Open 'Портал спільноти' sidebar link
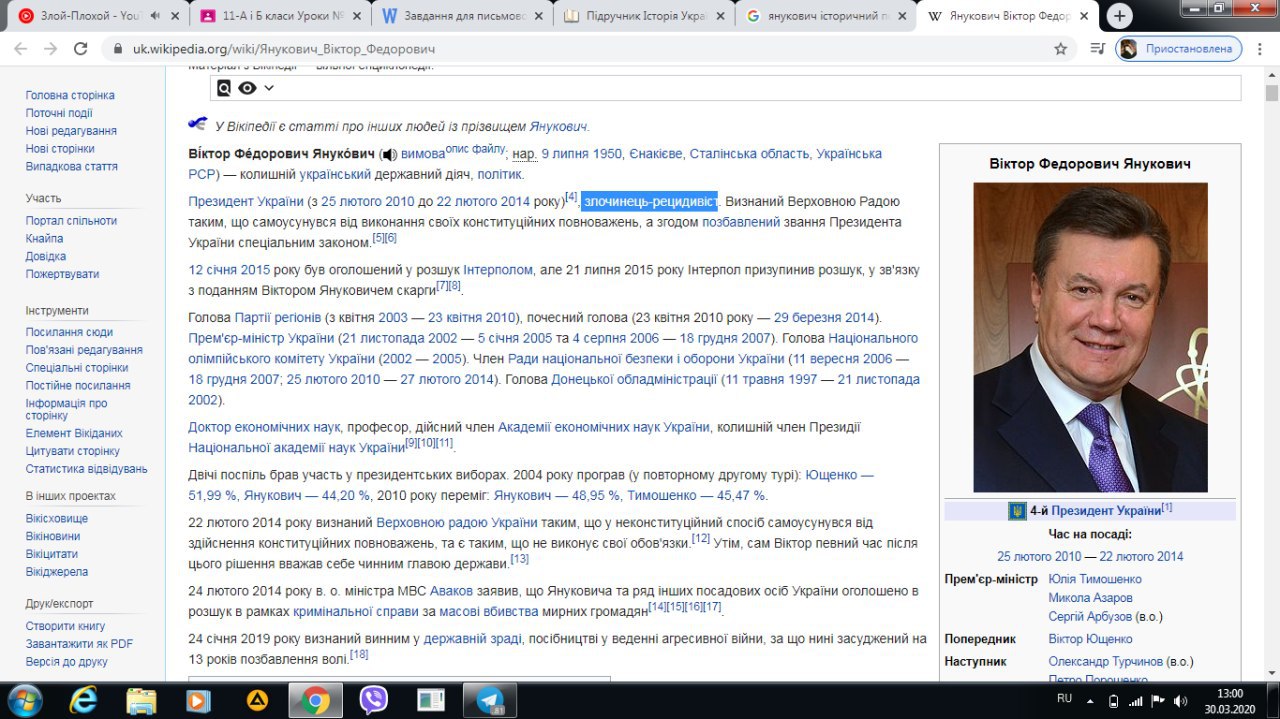 pyautogui.click(x=71, y=220)
